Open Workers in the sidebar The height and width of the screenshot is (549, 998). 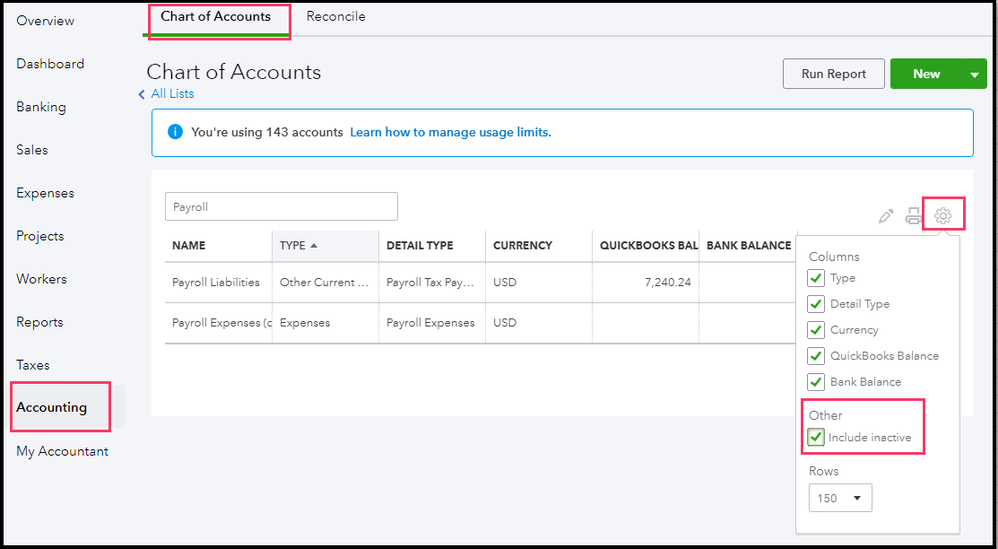(x=41, y=279)
